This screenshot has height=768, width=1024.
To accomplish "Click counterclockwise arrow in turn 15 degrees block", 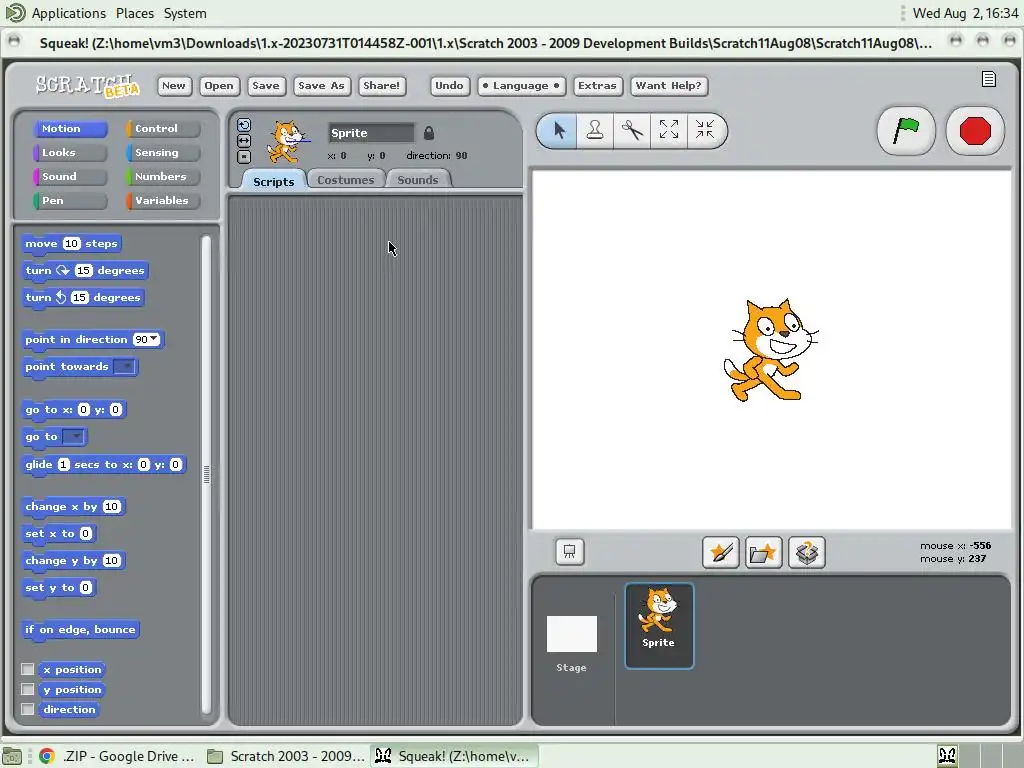I will click(x=61, y=297).
